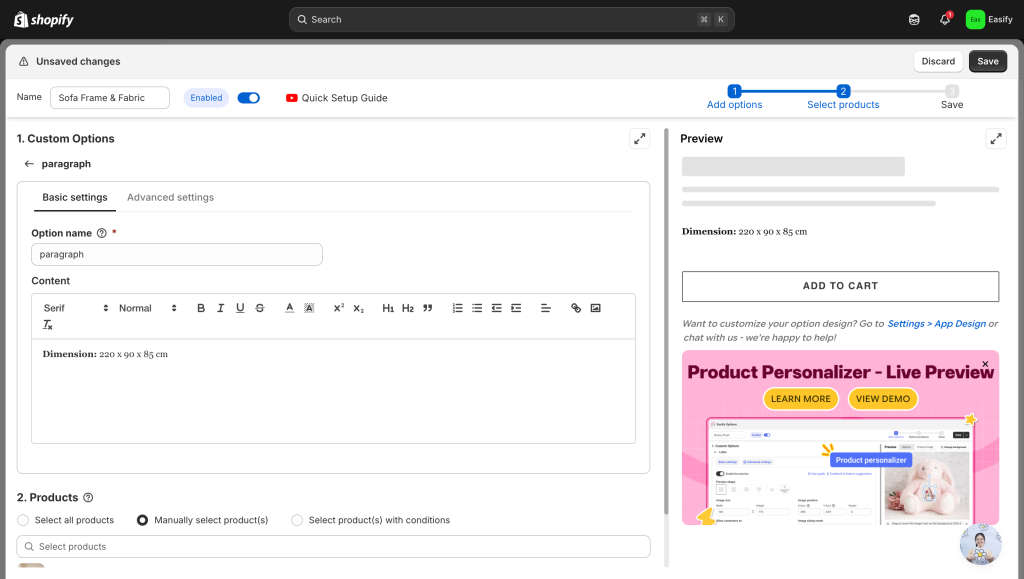Expand the Custom Options panel to fullscreen
Viewport: 1024px width, 579px height.
tap(639, 139)
